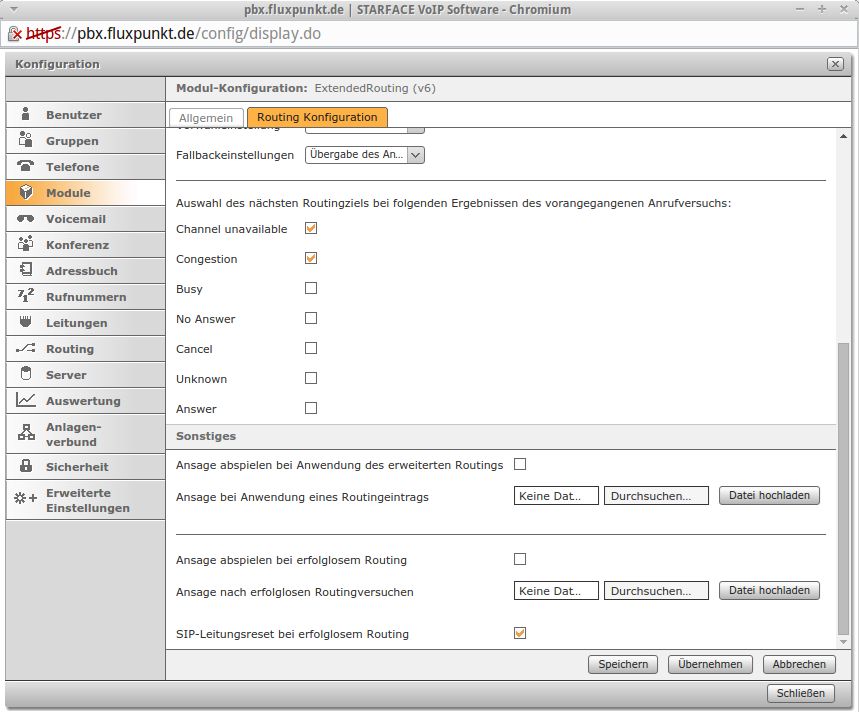Click the Speichern button
This screenshot has height=712, width=859.
tap(623, 664)
